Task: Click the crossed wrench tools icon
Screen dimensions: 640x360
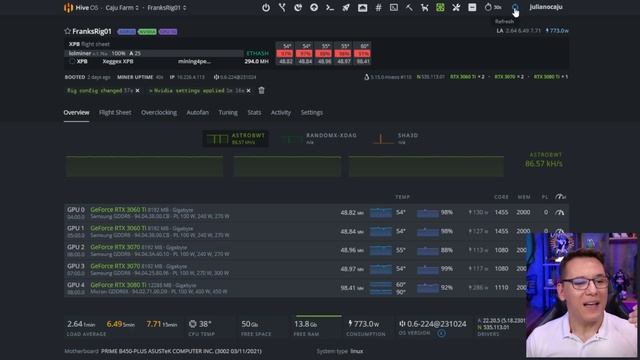Action: (x=456, y=7)
